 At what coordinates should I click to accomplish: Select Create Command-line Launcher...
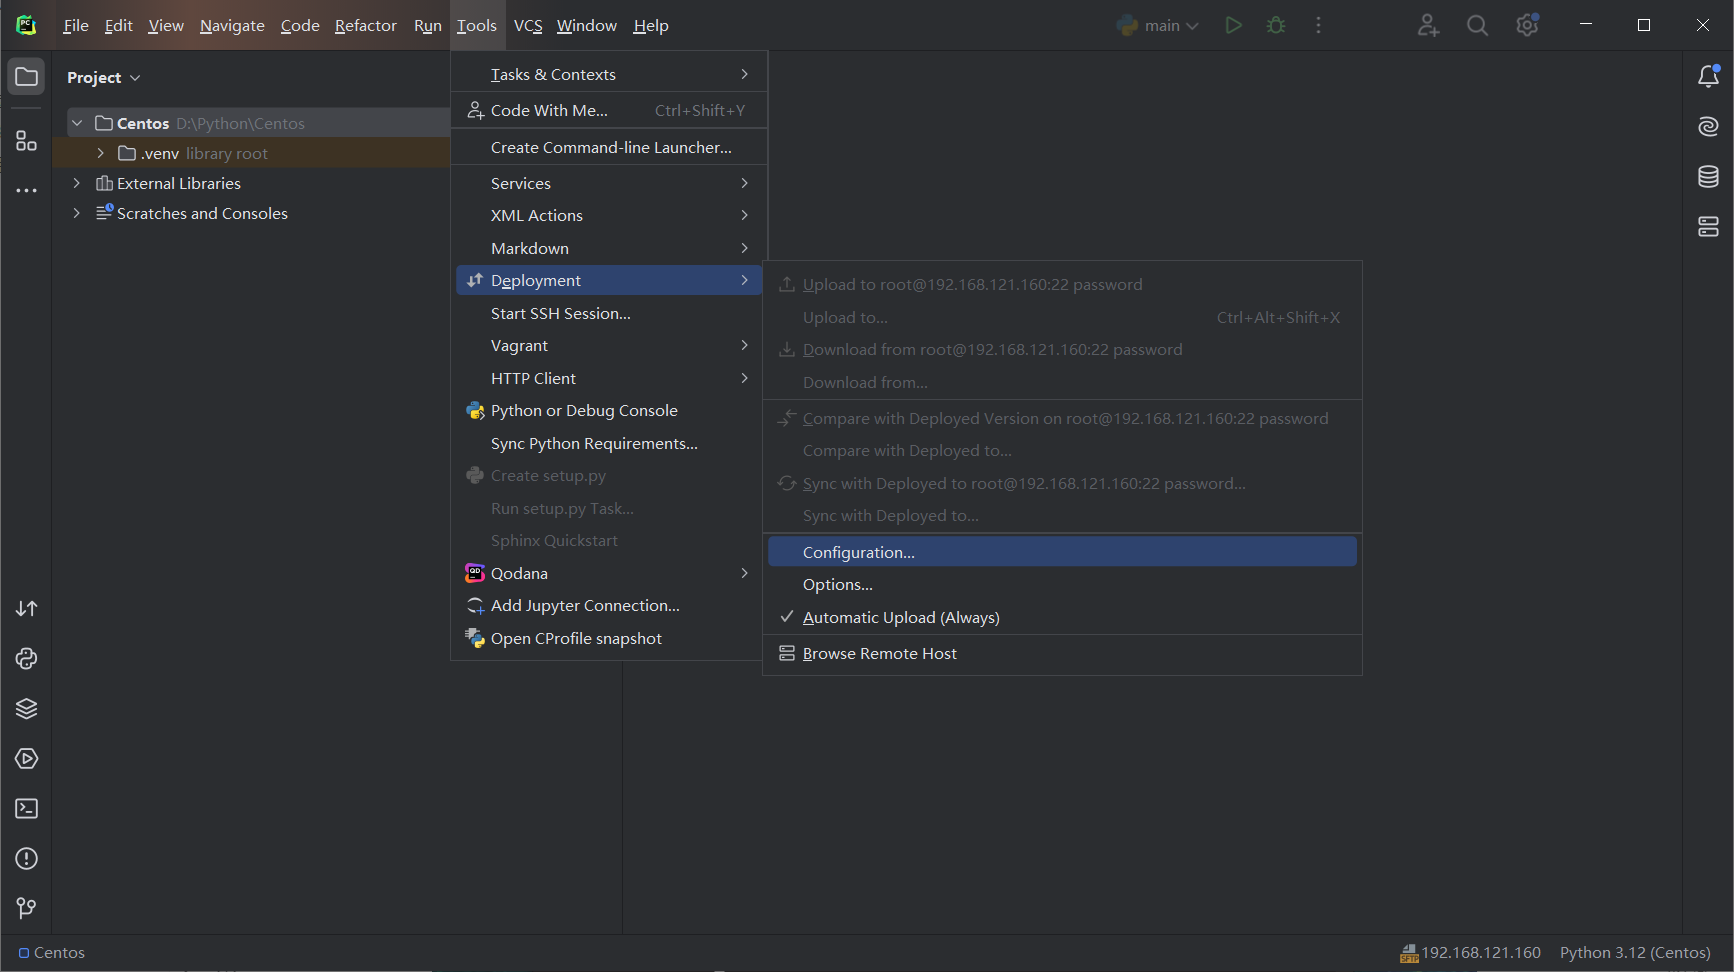click(609, 147)
